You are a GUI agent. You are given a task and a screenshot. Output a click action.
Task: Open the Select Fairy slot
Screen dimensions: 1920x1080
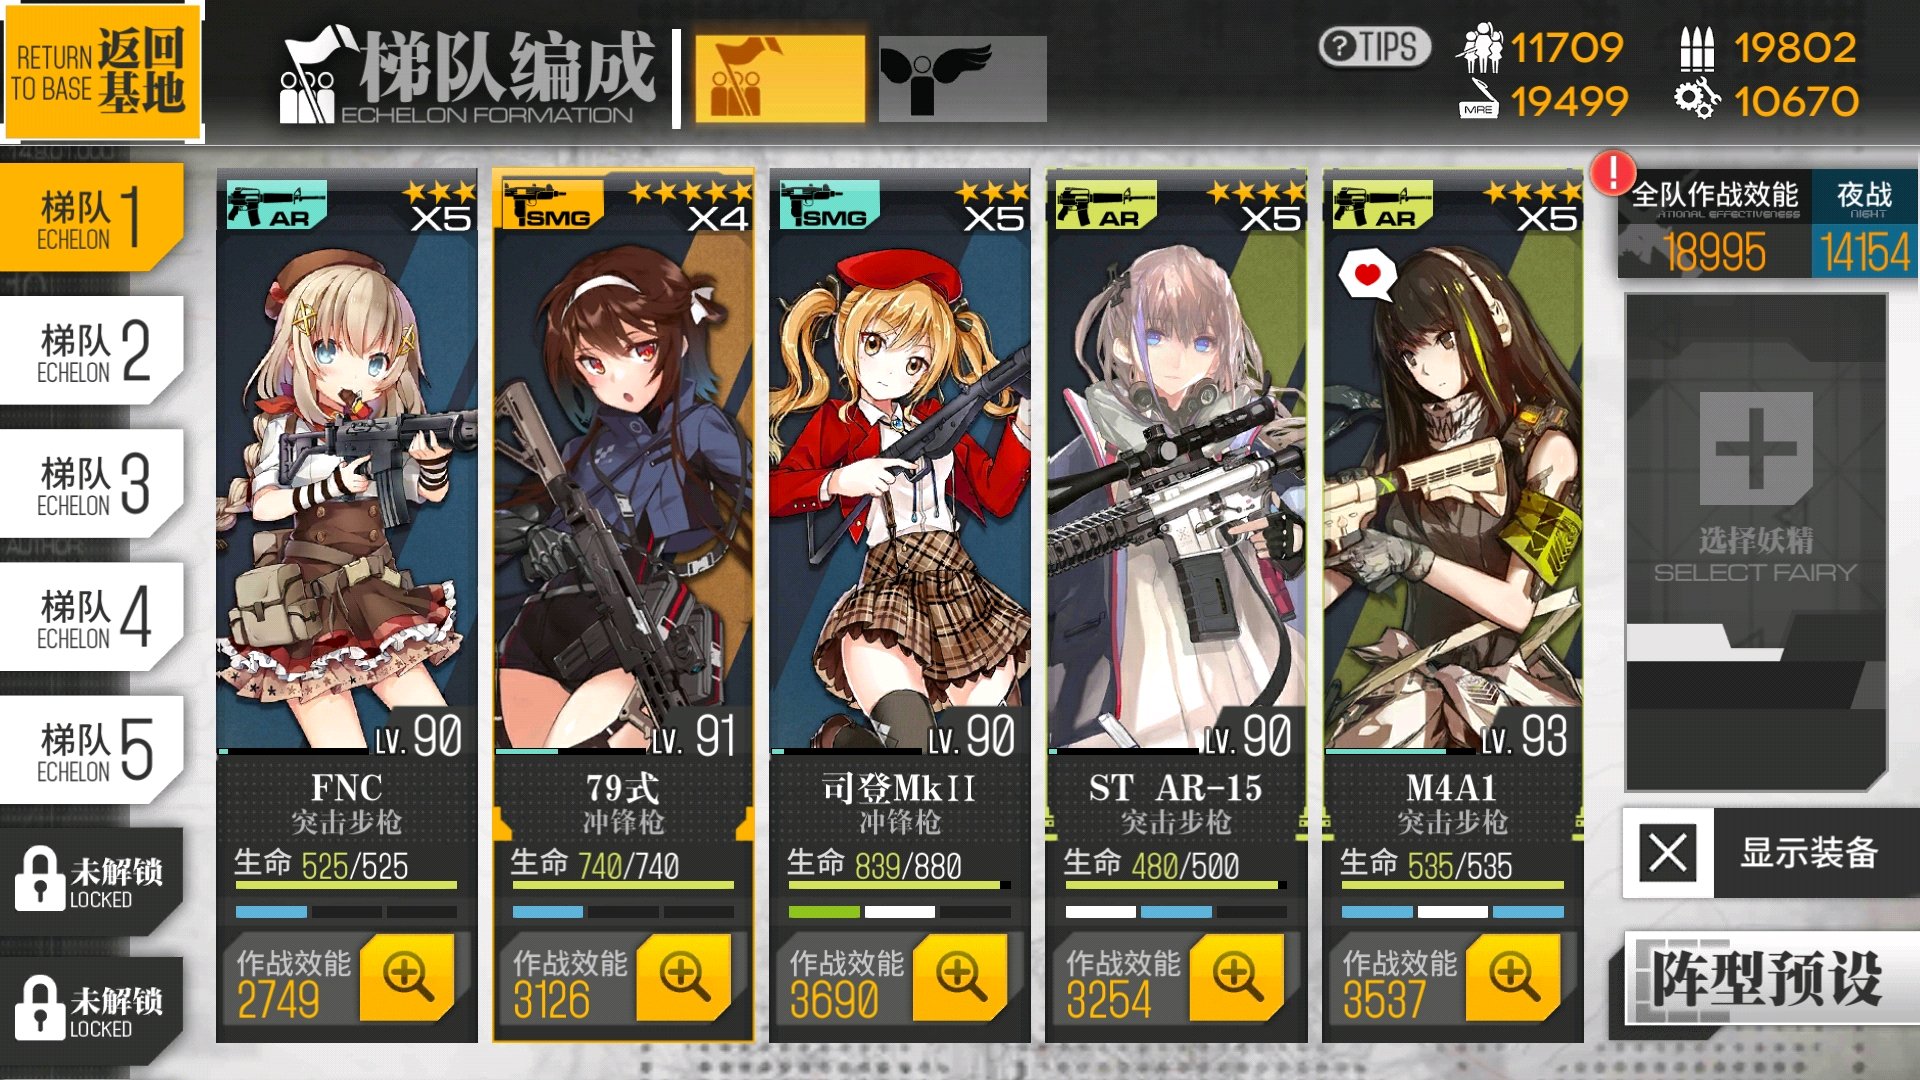1756,540
